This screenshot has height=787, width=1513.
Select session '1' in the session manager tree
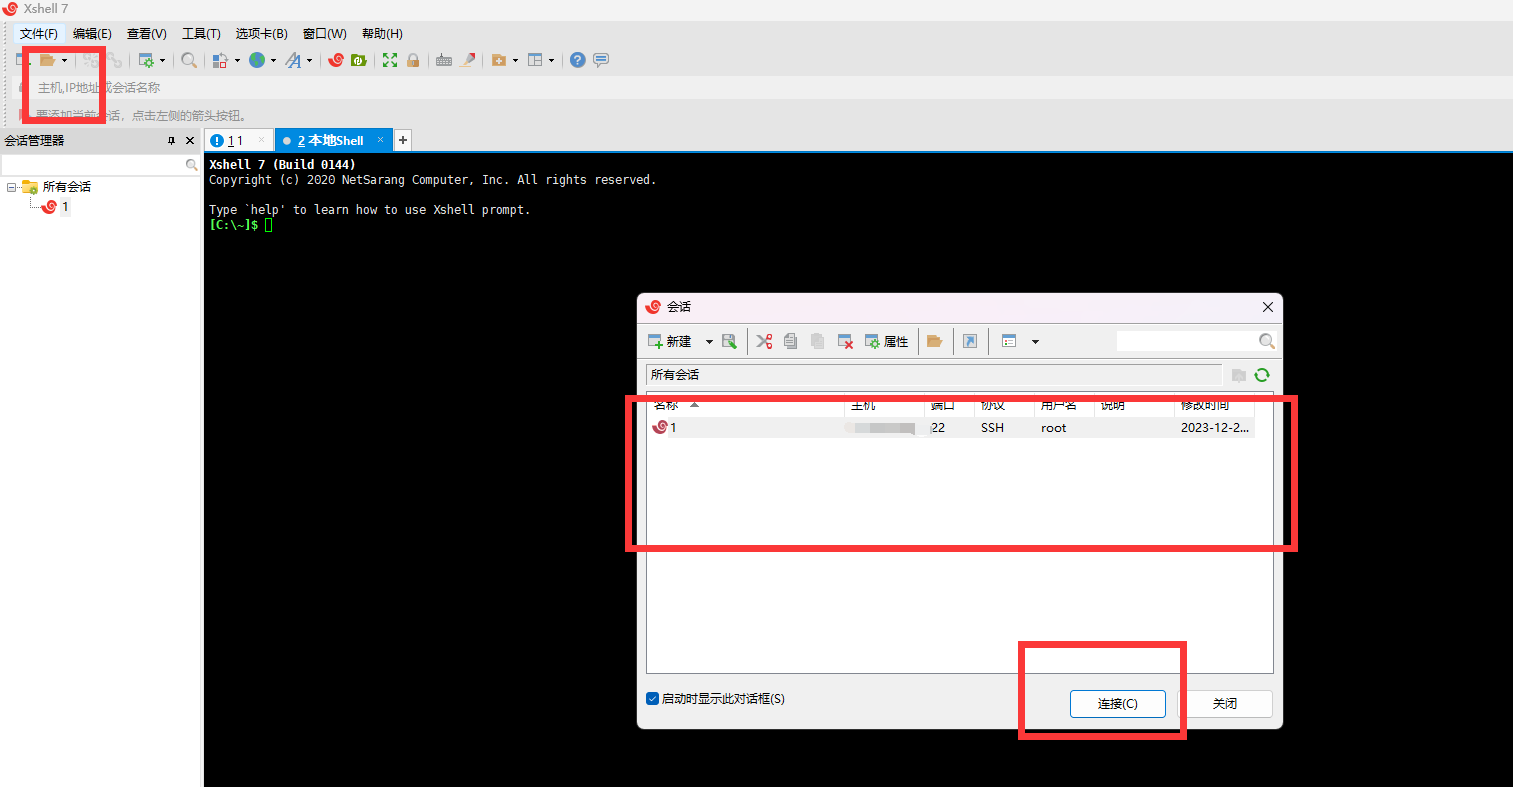coord(65,207)
